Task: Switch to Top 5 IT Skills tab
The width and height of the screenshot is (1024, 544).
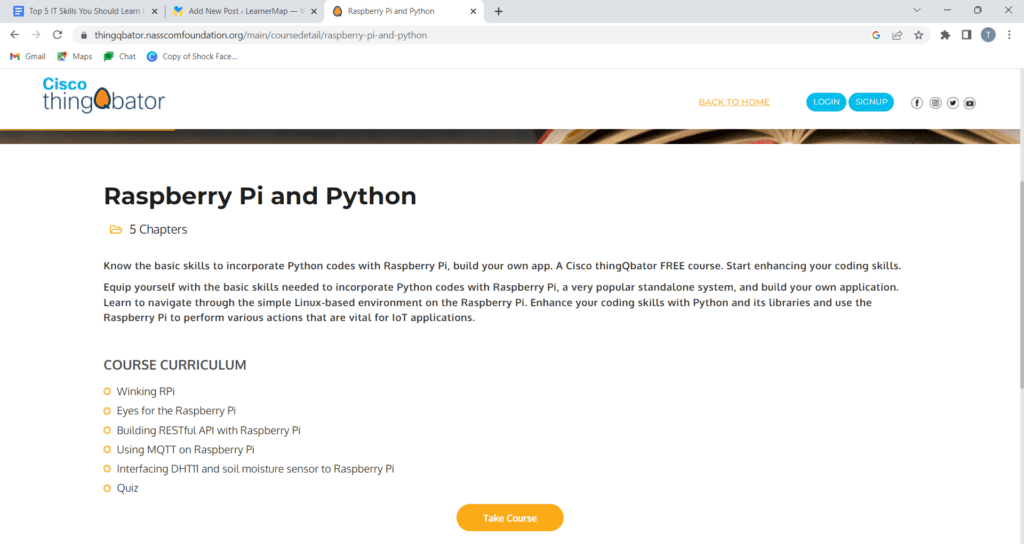Action: (x=85, y=11)
